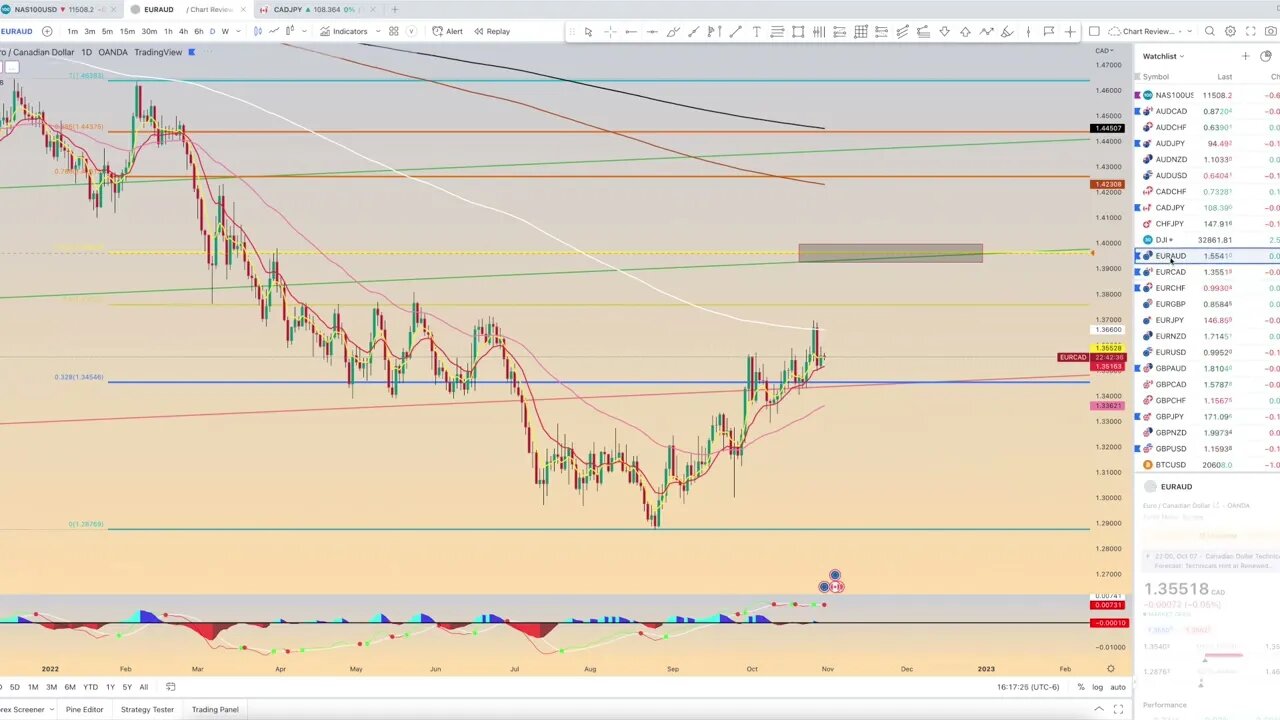
Task: Open the Indicators dialog
Action: [x=342, y=31]
